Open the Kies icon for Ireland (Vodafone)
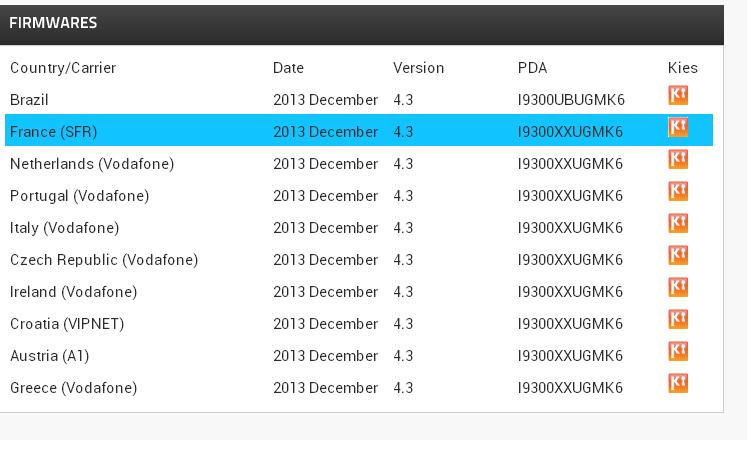 tap(678, 287)
